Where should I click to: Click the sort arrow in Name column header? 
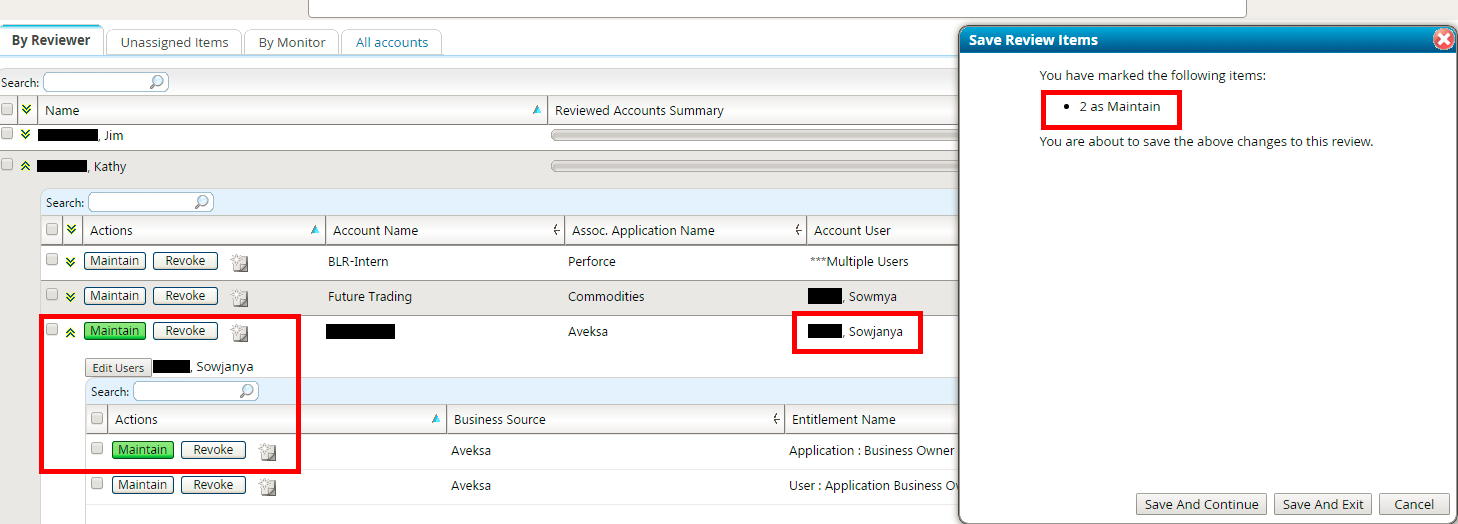[537, 110]
